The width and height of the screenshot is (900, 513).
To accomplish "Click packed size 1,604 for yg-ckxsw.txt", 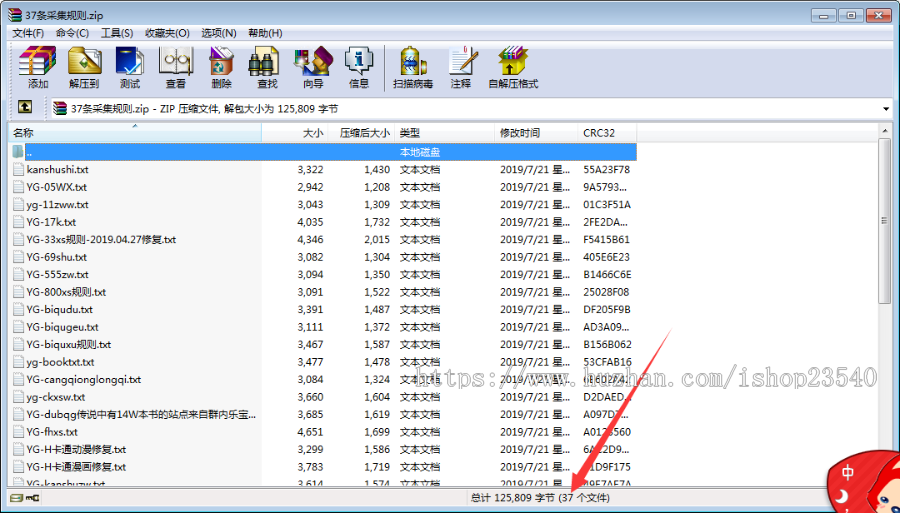I will point(377,397).
